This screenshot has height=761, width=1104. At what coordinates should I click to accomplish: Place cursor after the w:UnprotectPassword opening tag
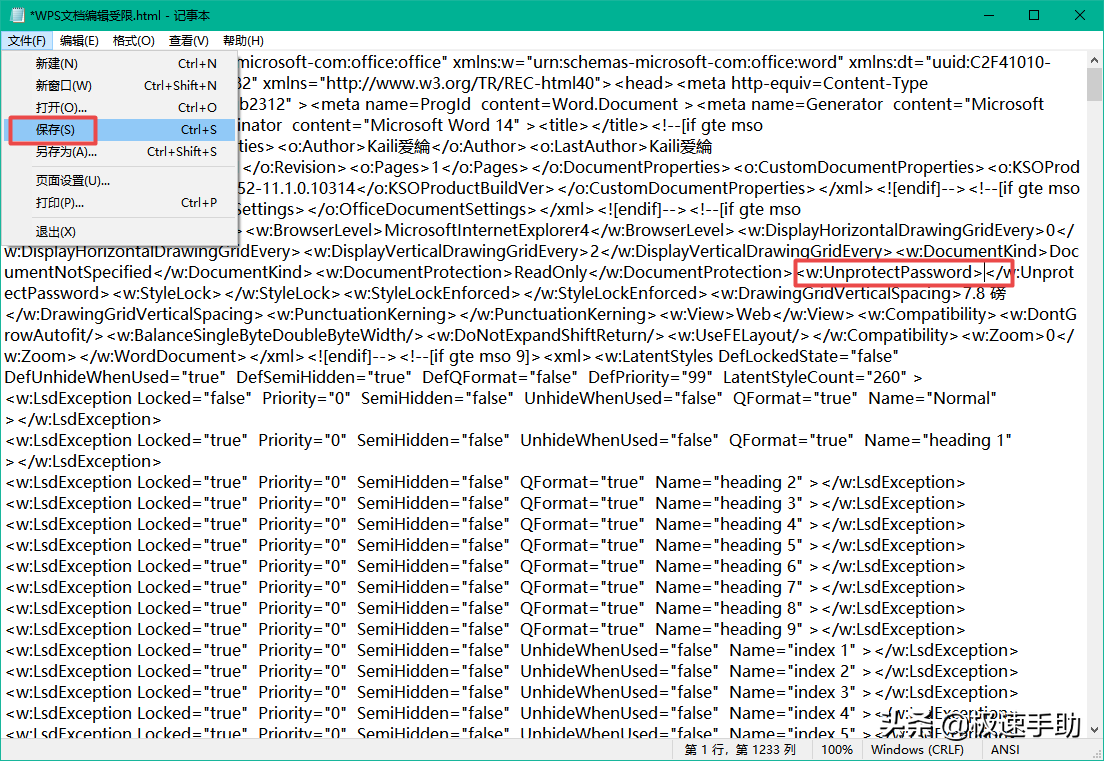(x=985, y=273)
